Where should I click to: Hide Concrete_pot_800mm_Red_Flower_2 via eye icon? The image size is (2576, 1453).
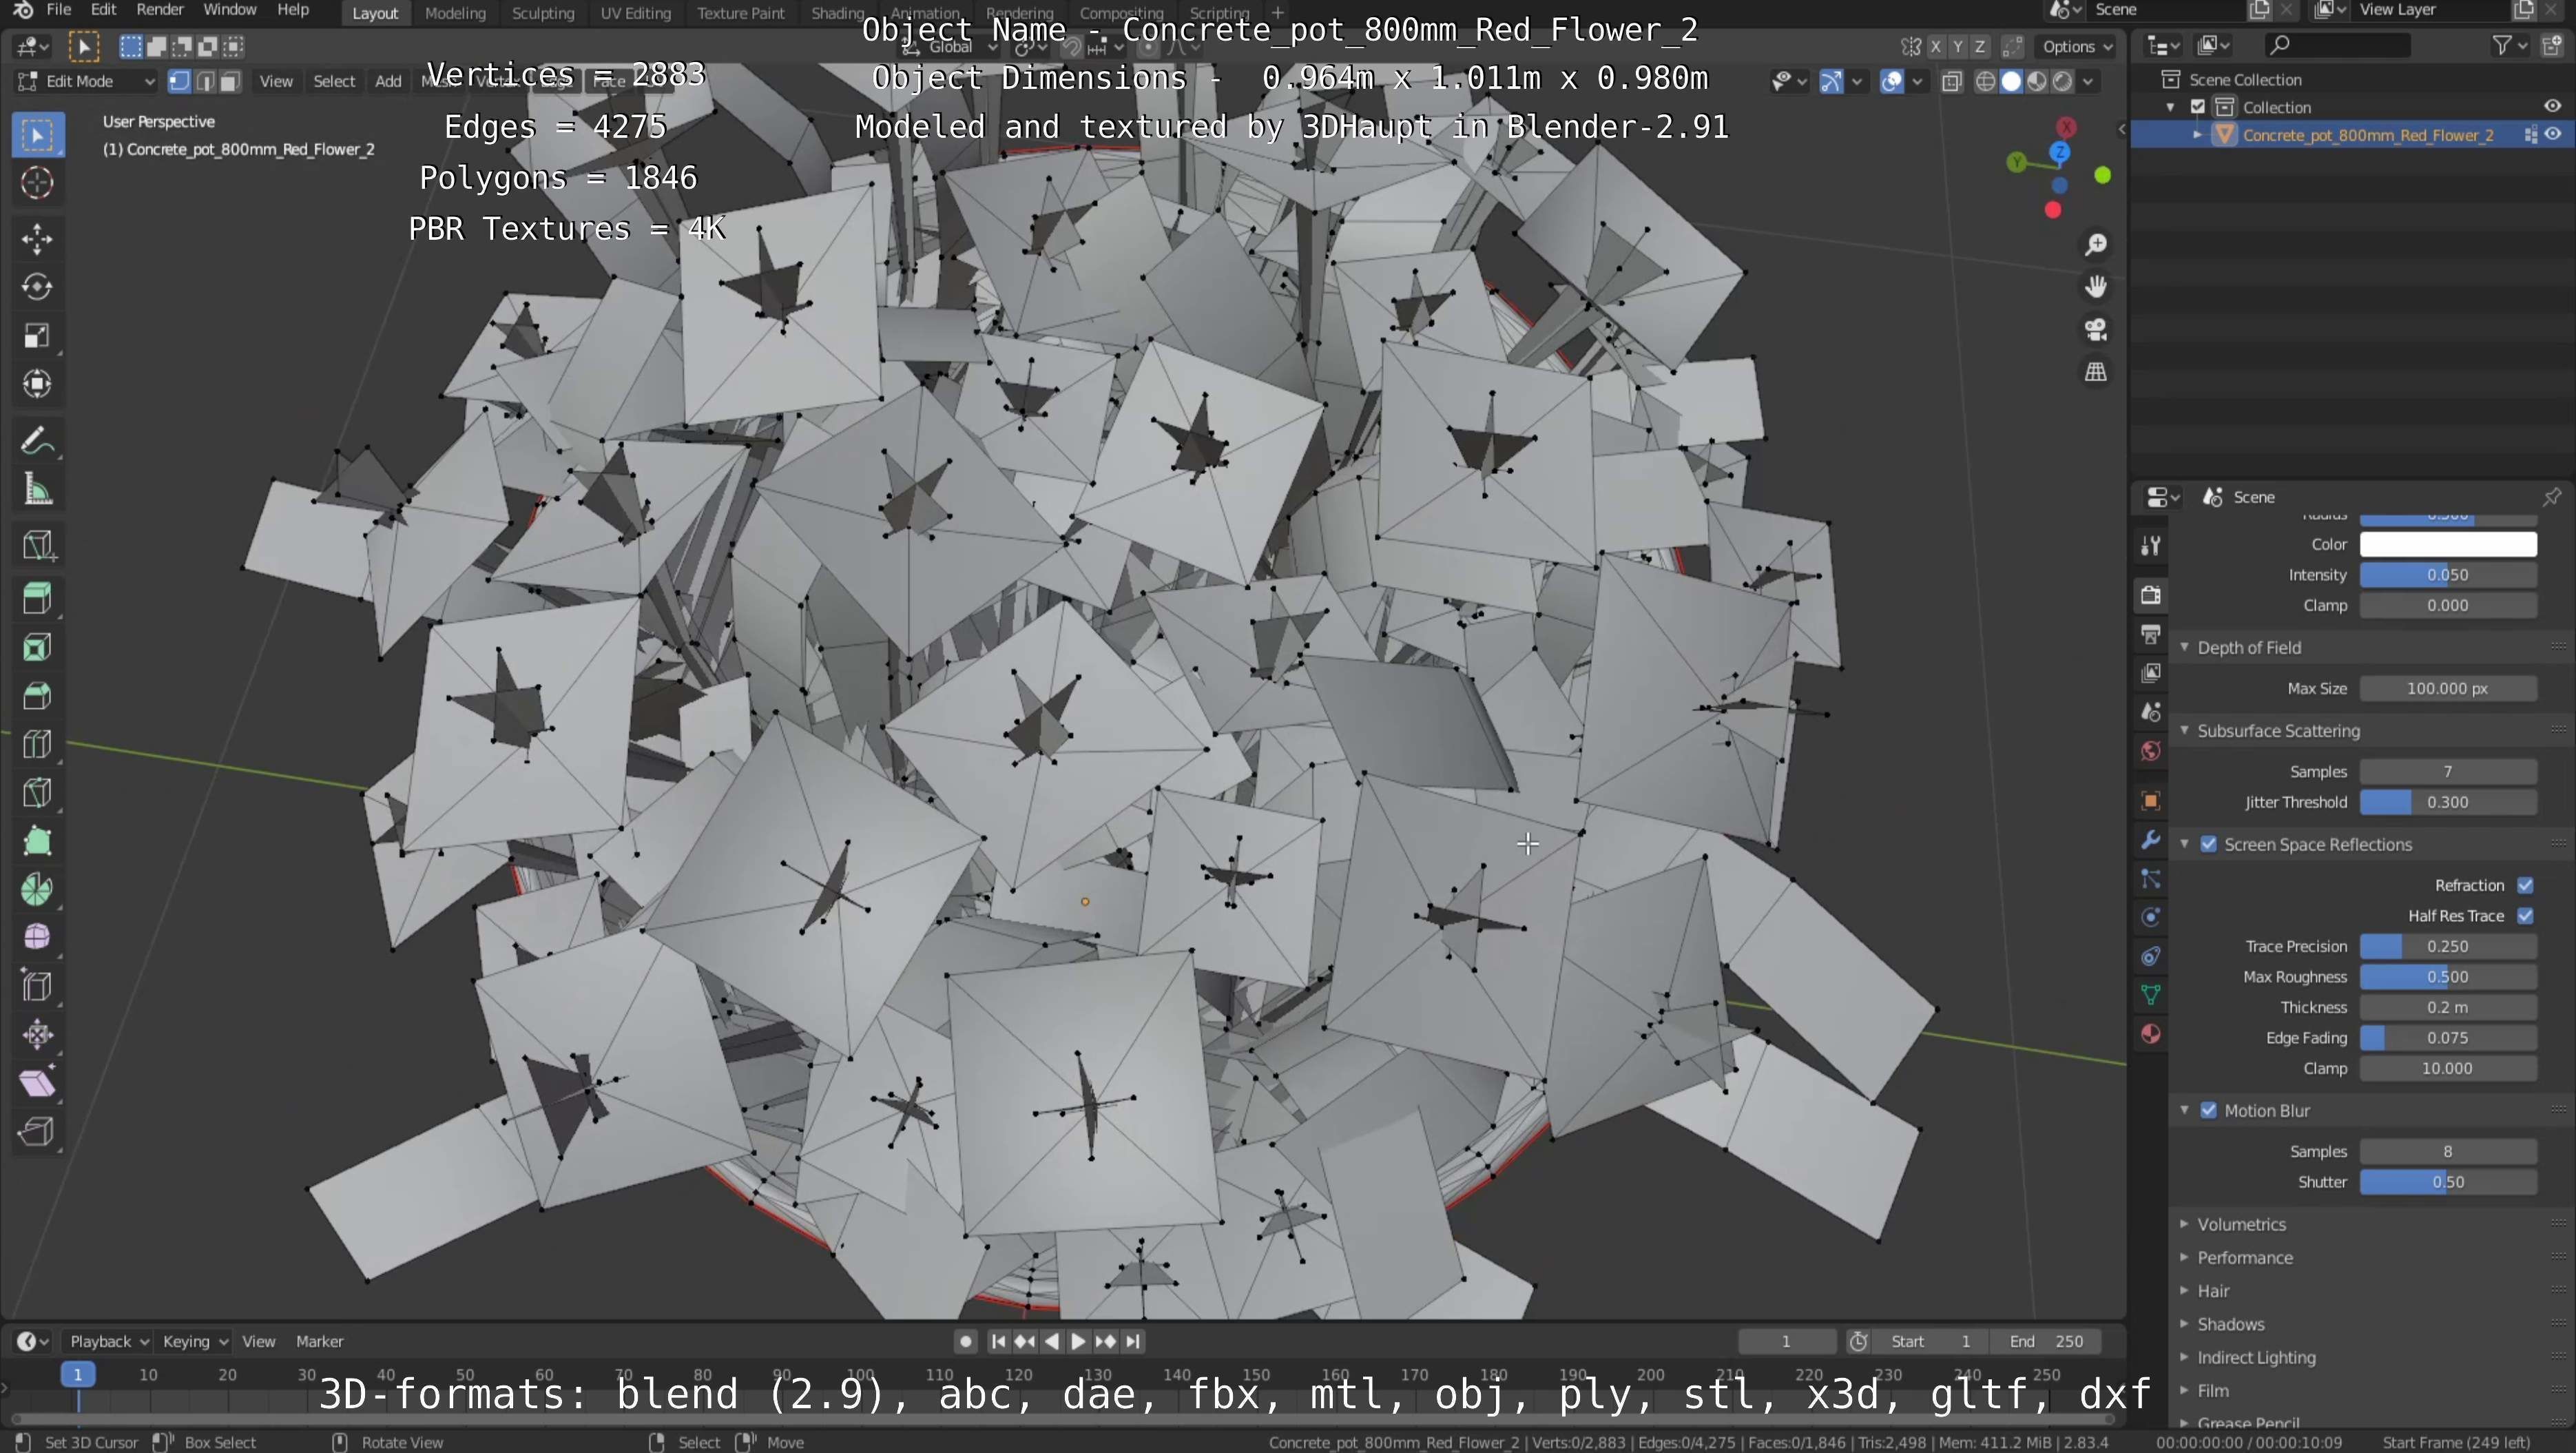(x=2552, y=135)
